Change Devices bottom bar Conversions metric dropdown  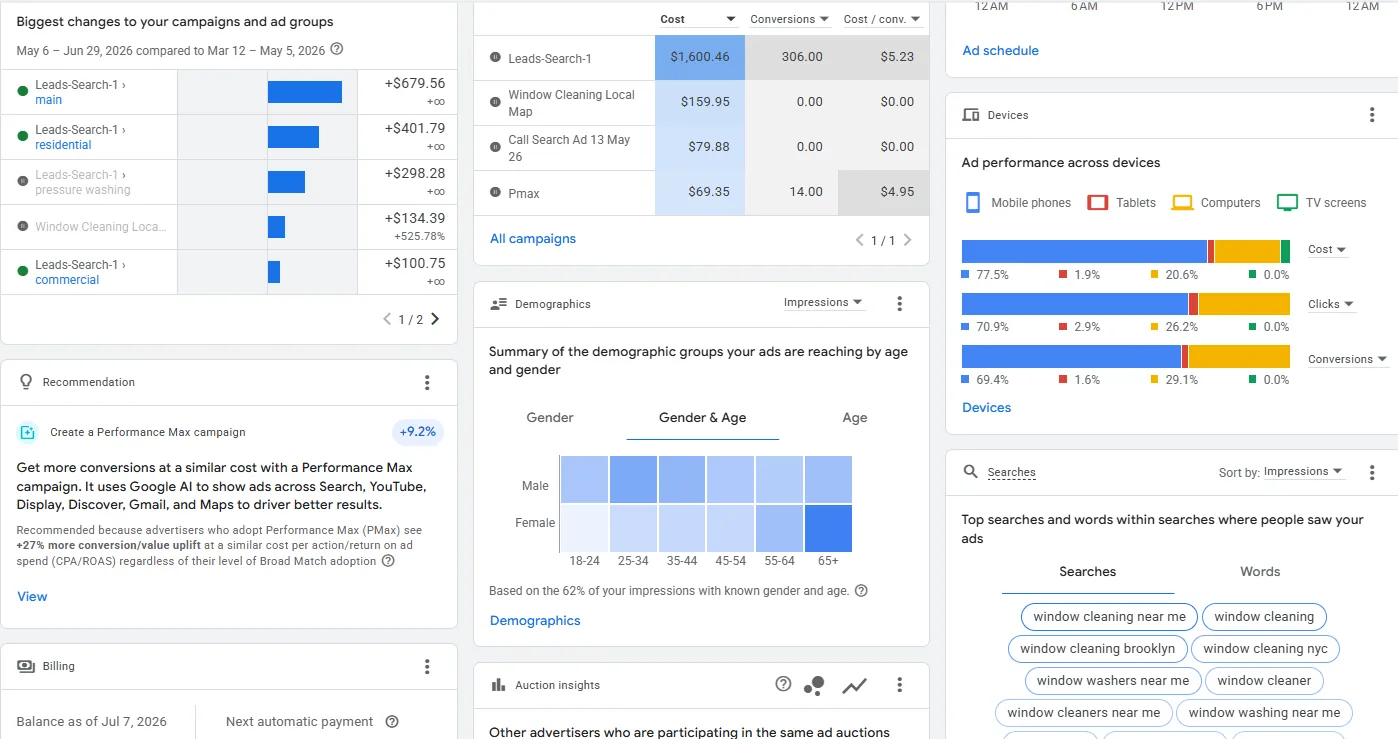tap(1348, 359)
